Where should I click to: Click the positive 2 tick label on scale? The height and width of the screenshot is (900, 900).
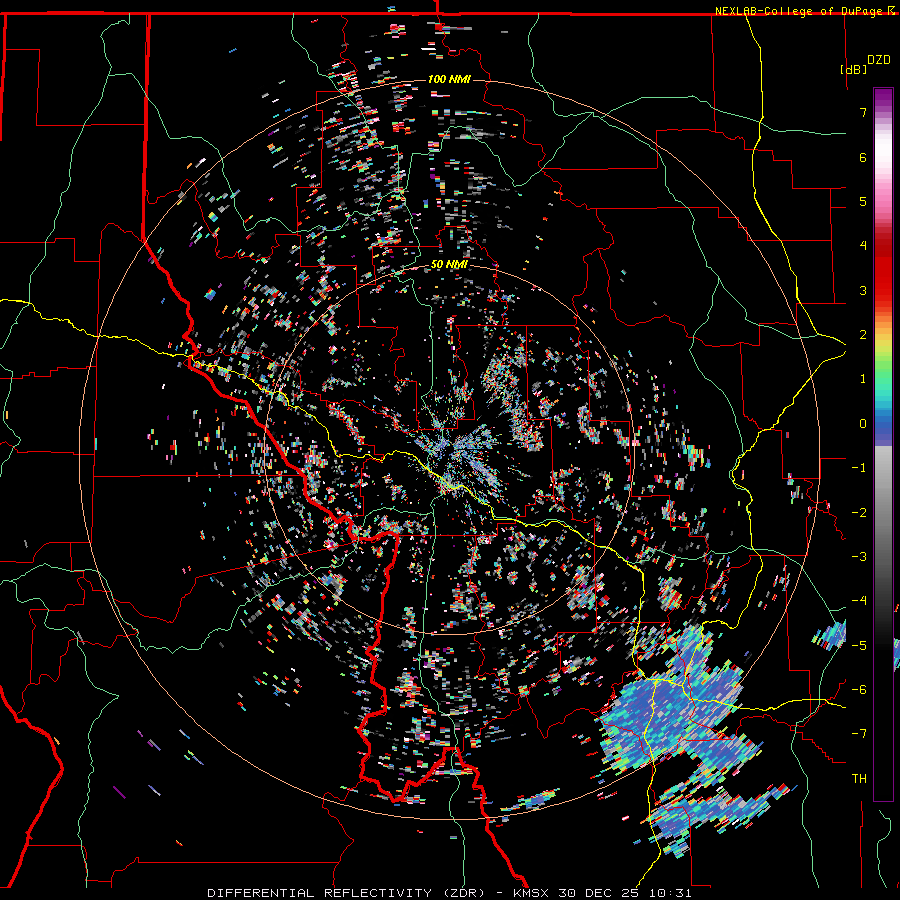(x=863, y=335)
